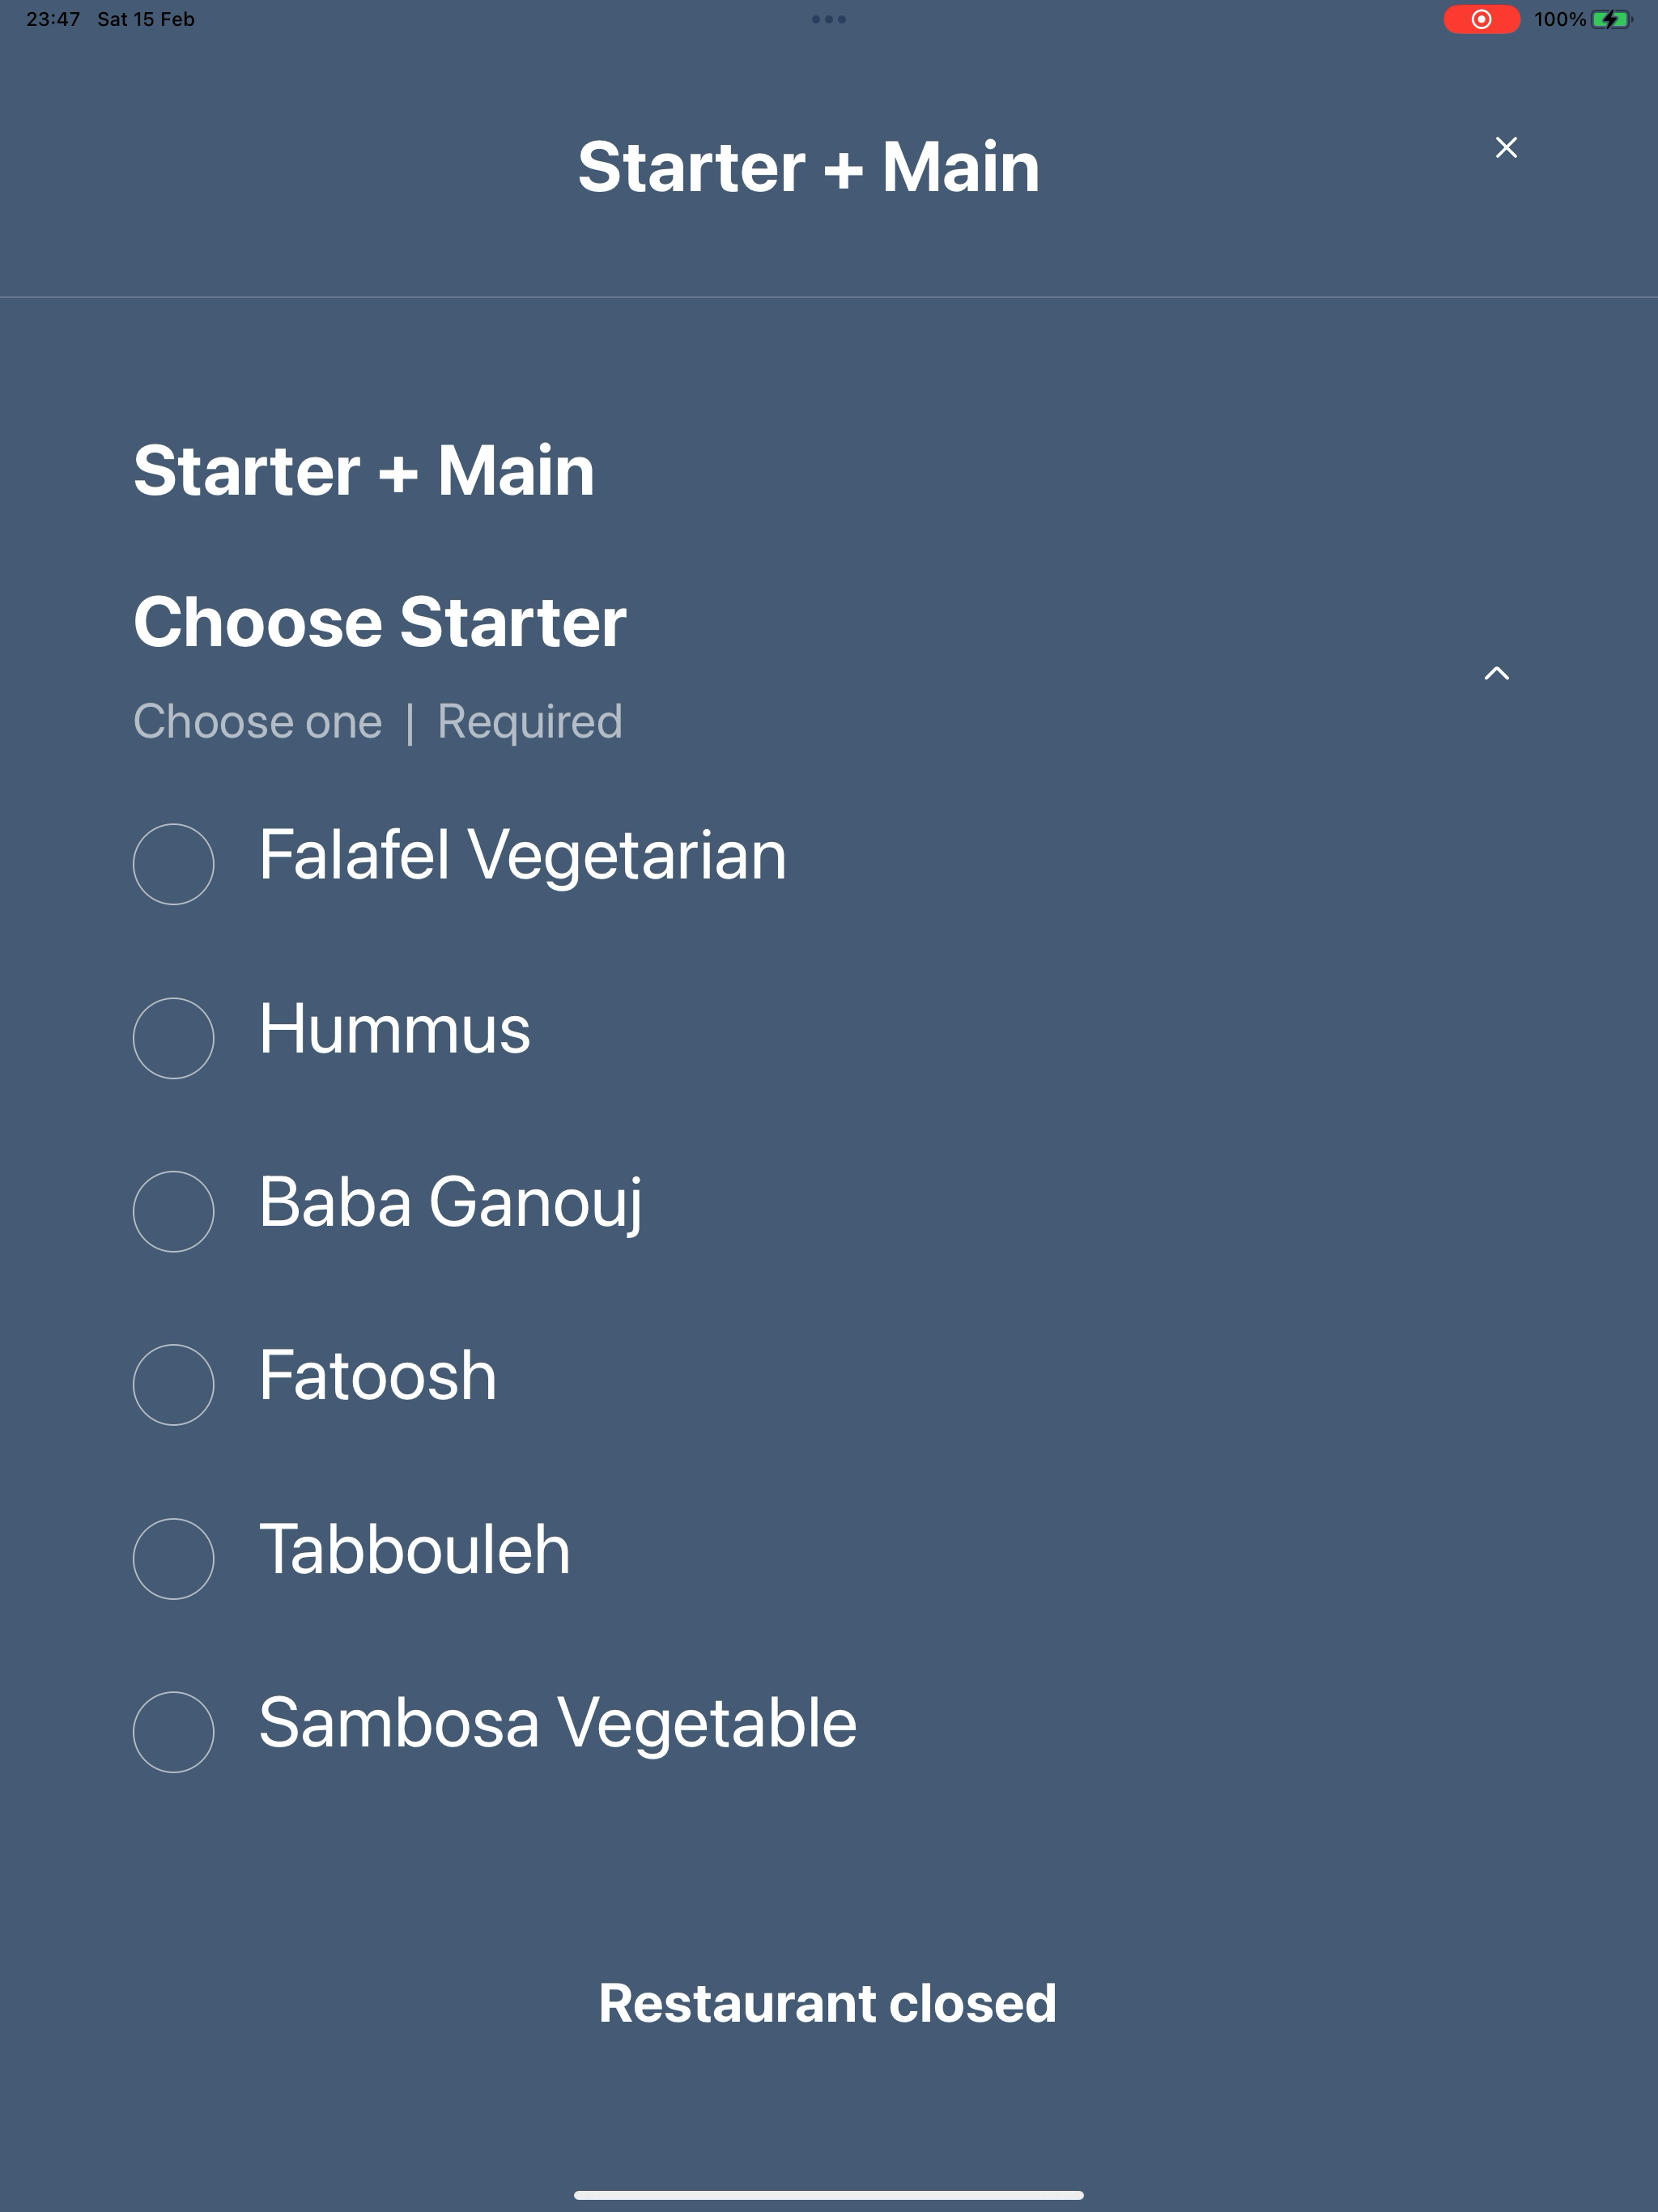1658x2212 pixels.
Task: Tap the Choose Starter heading
Action: click(x=380, y=622)
